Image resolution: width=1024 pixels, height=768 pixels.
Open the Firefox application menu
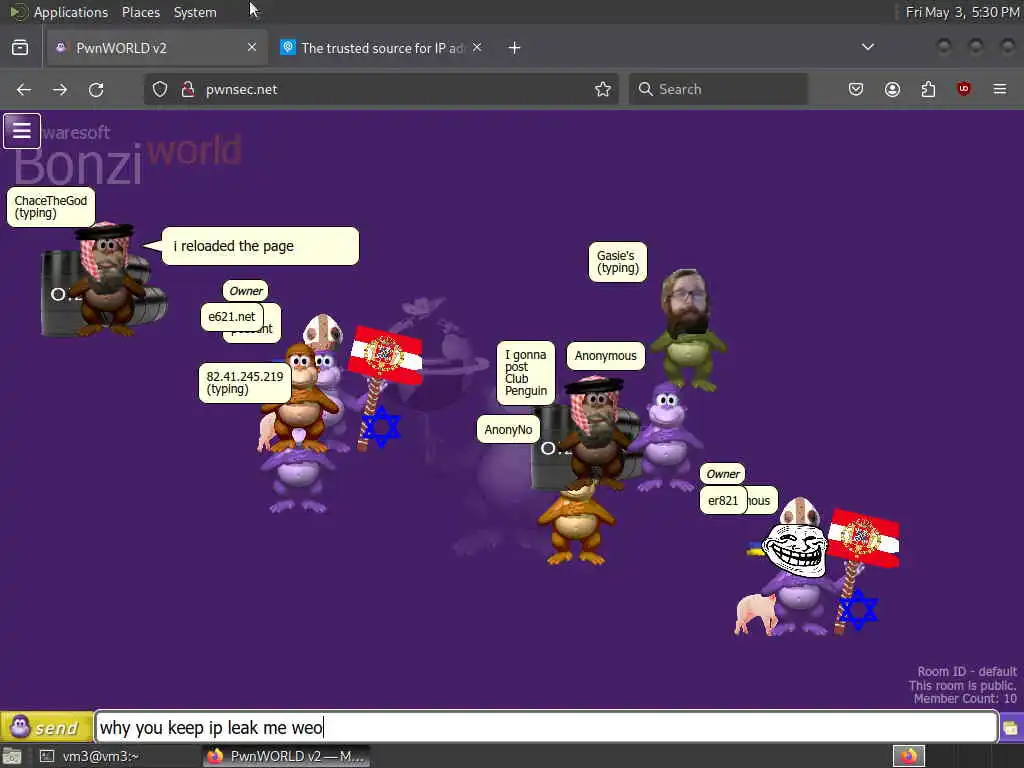(1000, 89)
